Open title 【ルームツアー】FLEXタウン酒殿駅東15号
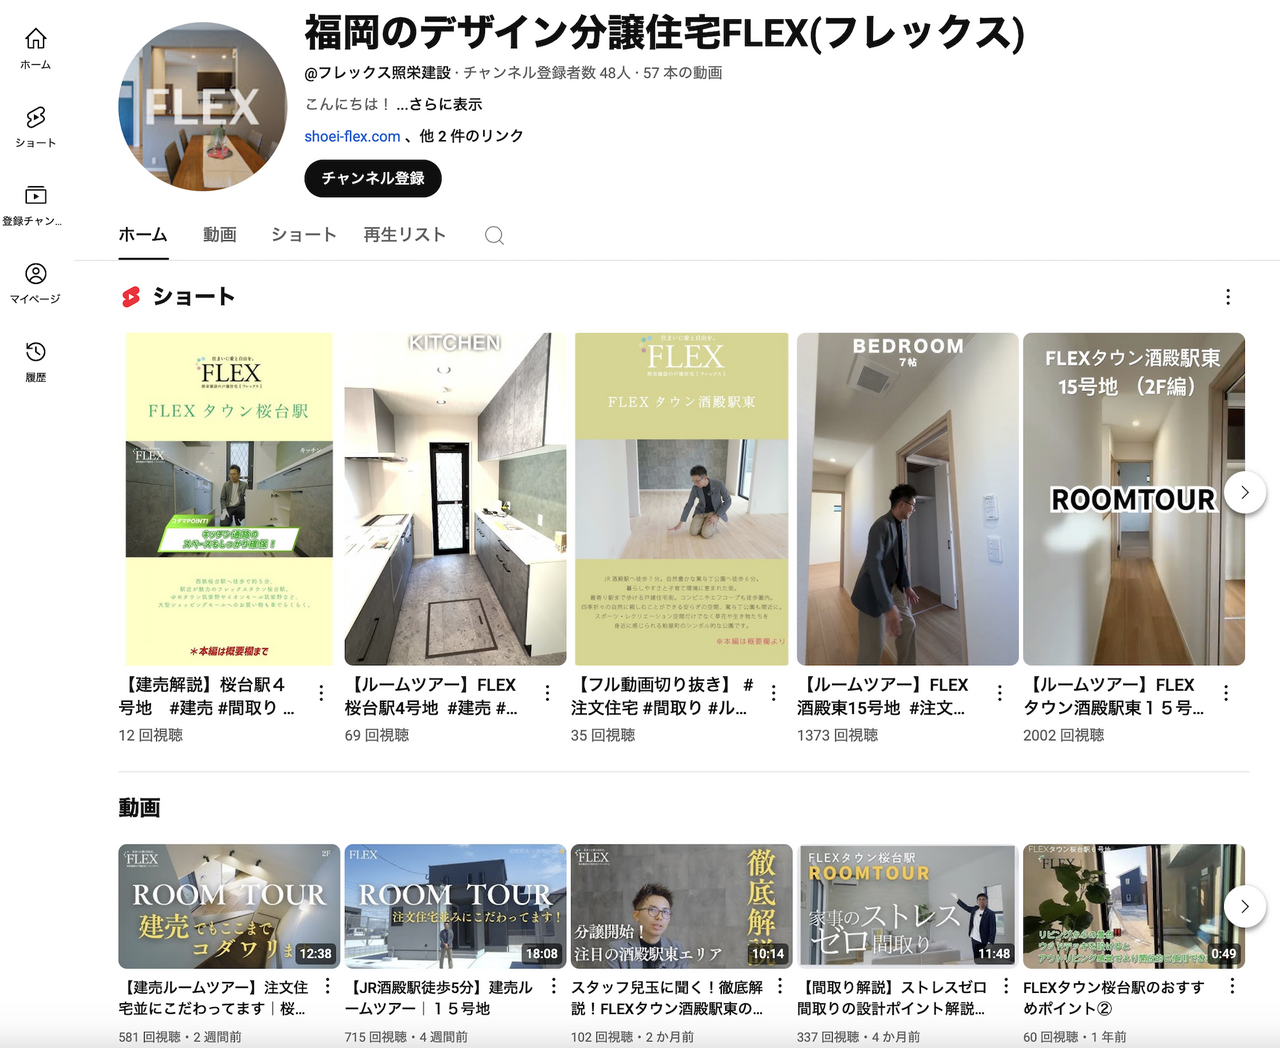 point(1113,696)
